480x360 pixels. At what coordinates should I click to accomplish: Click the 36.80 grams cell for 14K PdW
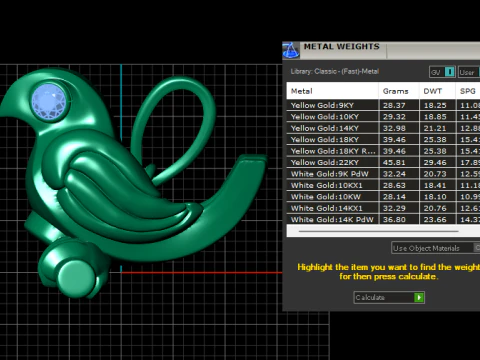(399, 219)
